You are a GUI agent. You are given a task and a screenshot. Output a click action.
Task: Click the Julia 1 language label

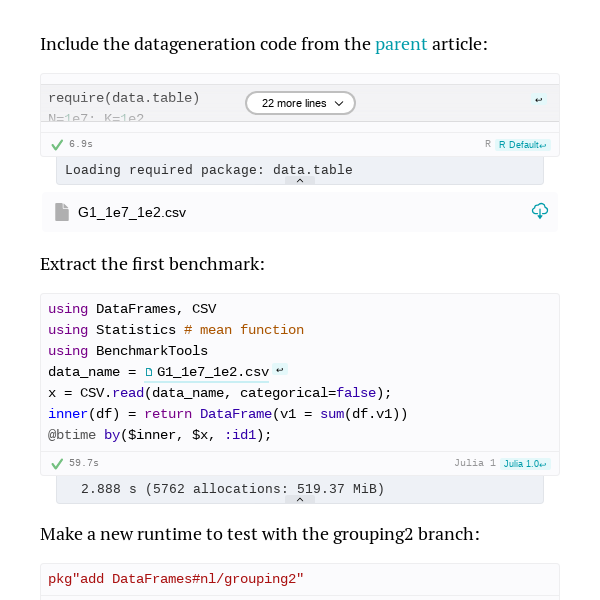[475, 463]
